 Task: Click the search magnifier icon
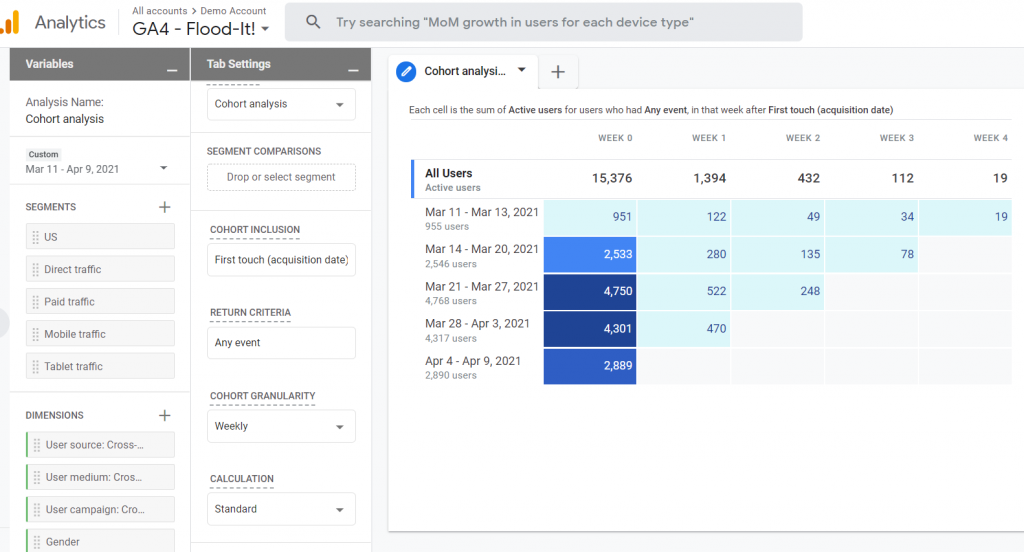pyautogui.click(x=313, y=22)
